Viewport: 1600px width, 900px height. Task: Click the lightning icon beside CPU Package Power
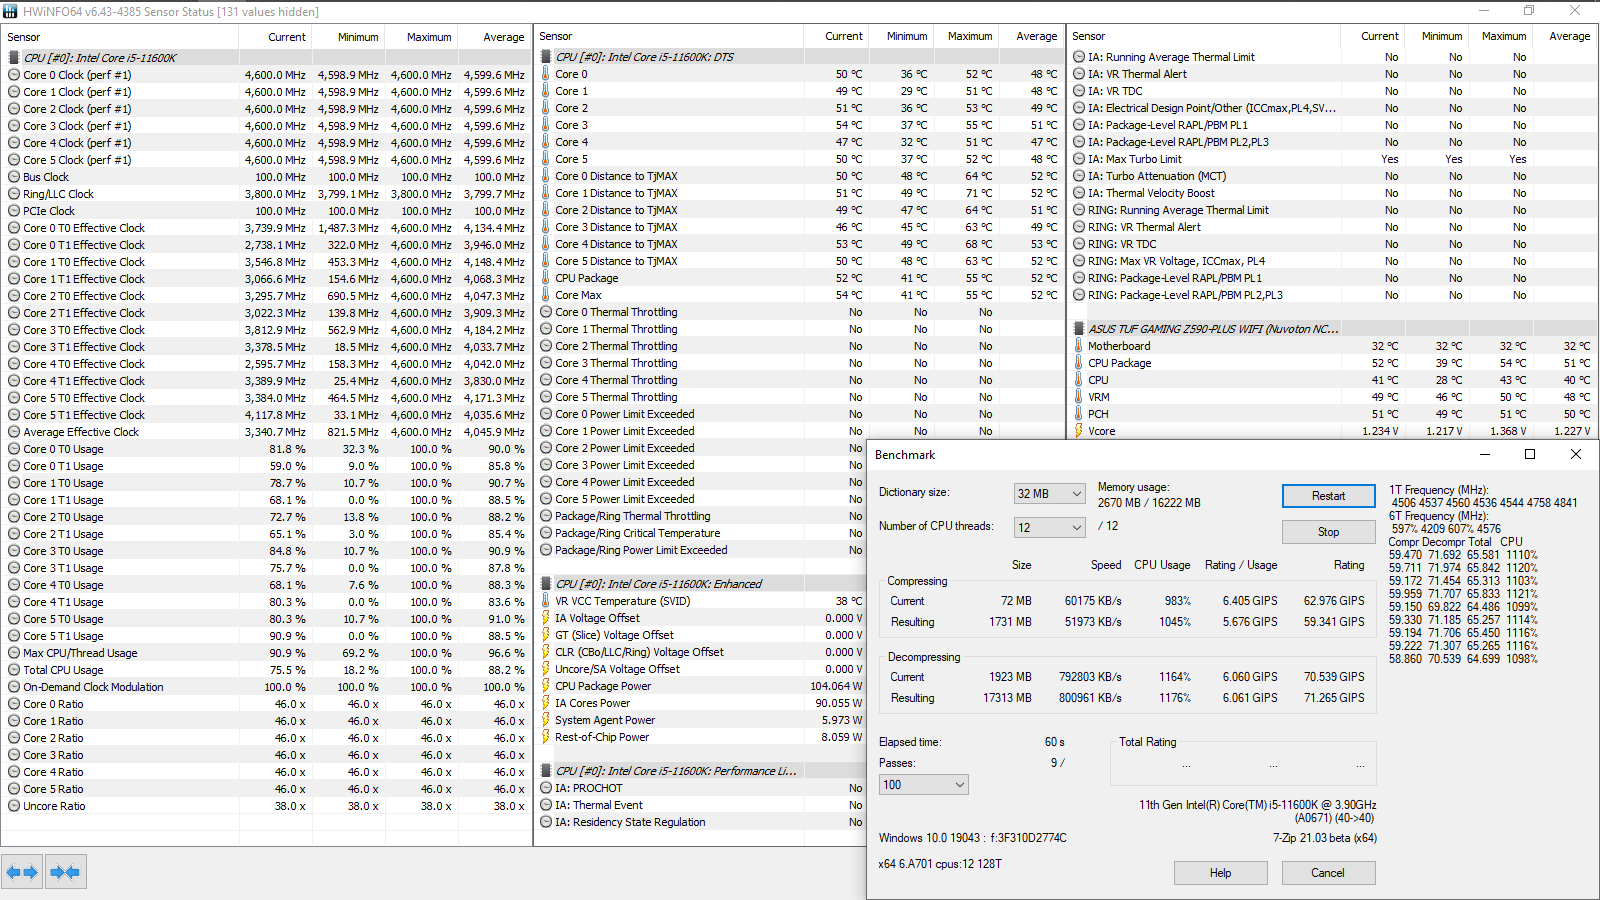[546, 686]
